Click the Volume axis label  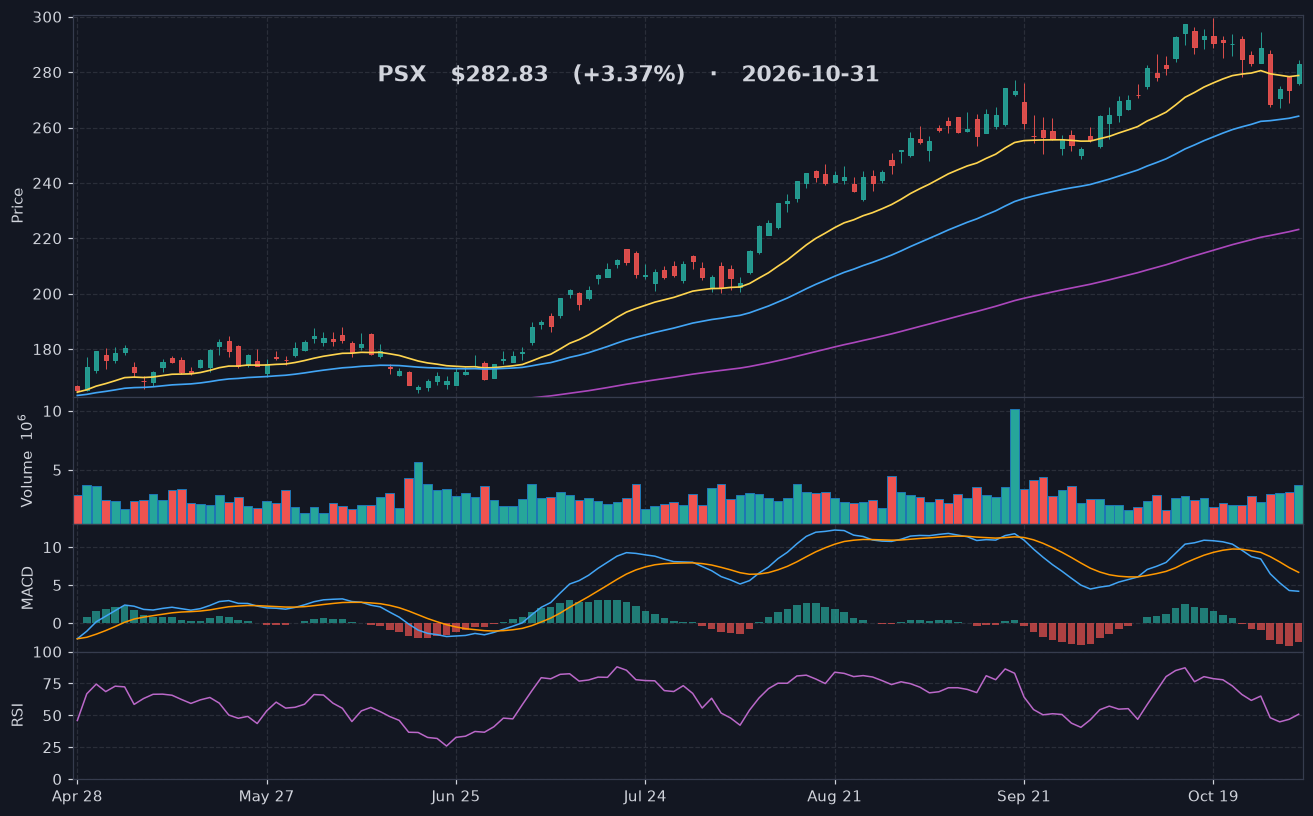click(27, 460)
